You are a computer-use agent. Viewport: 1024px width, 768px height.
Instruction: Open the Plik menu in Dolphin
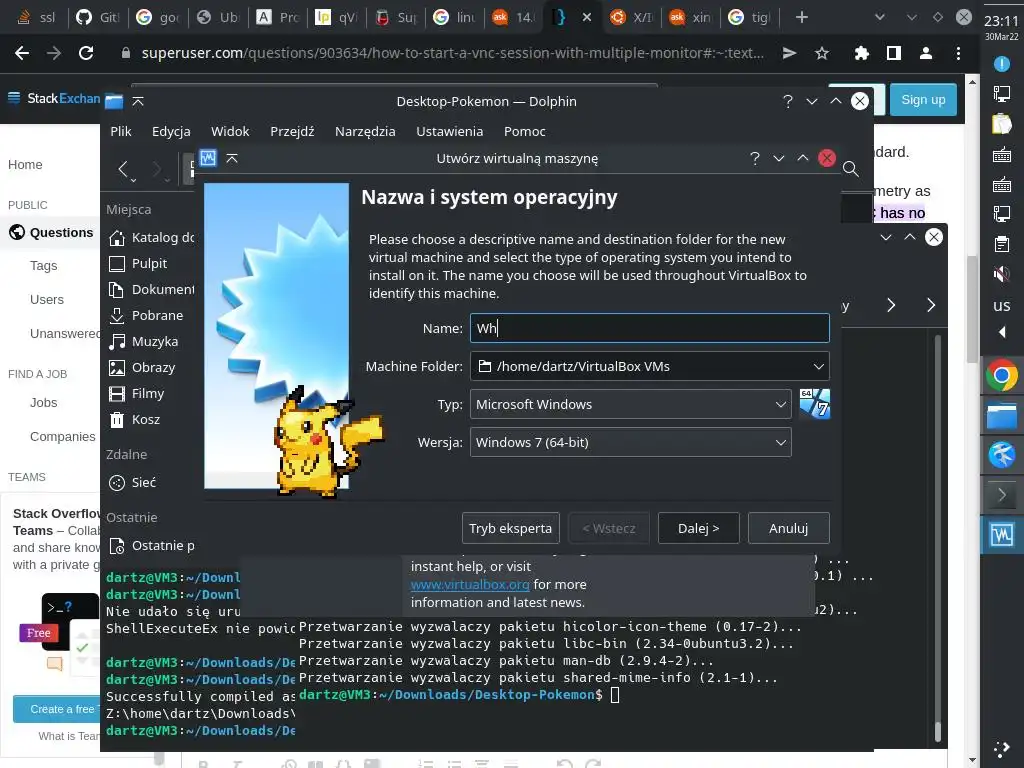click(121, 131)
